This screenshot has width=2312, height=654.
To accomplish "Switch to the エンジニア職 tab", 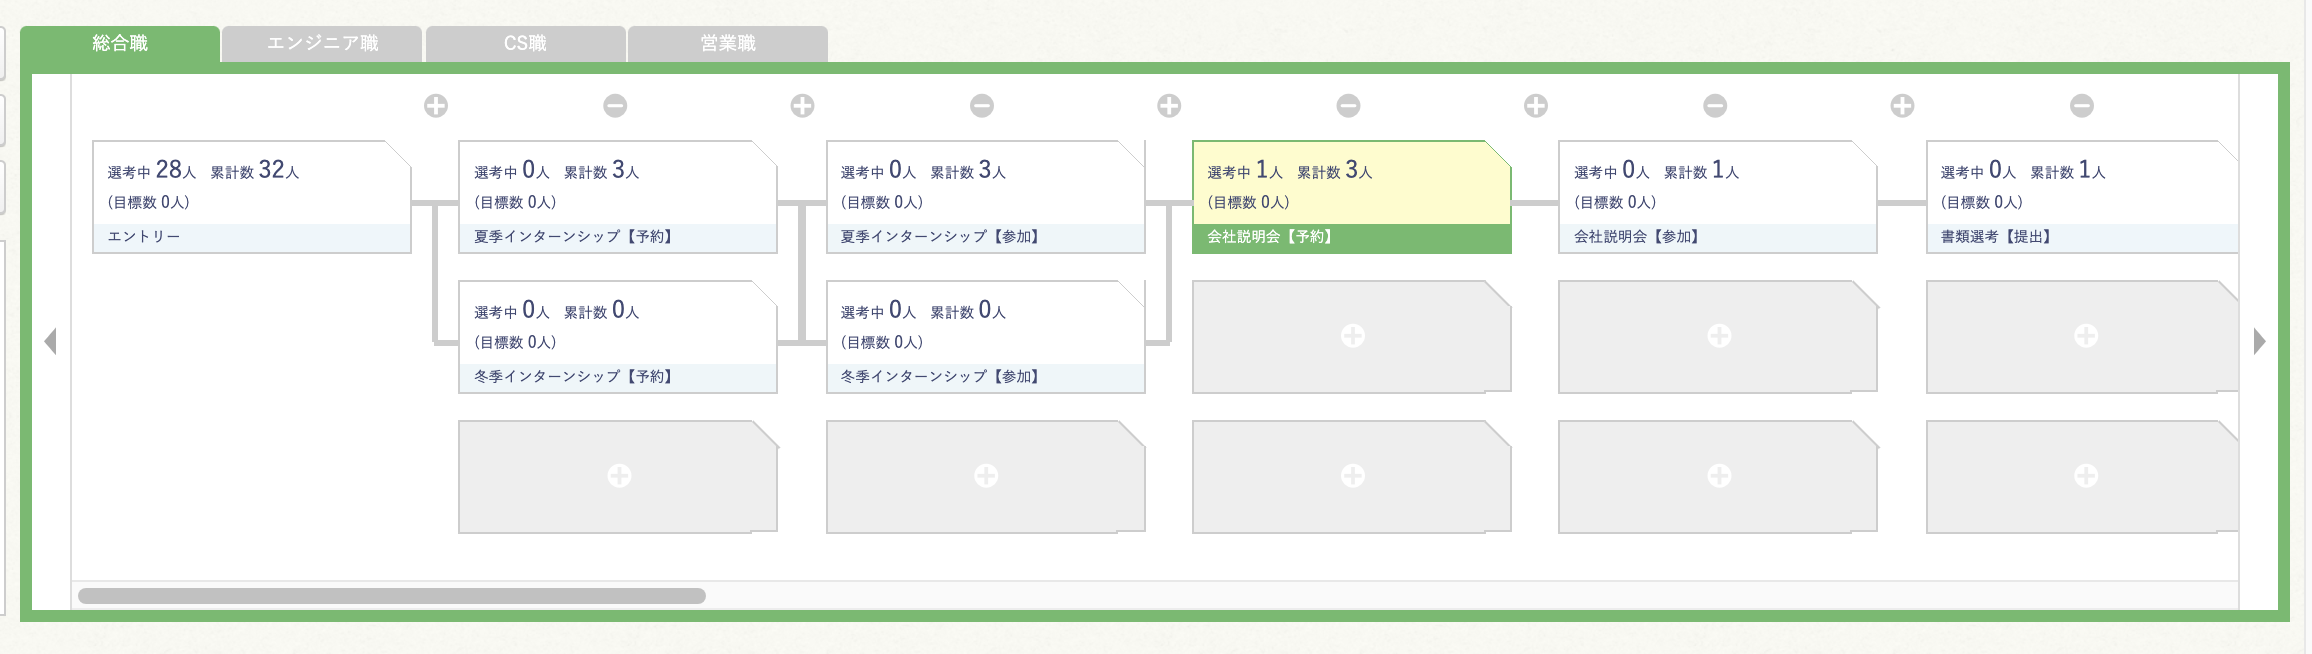I will point(322,44).
